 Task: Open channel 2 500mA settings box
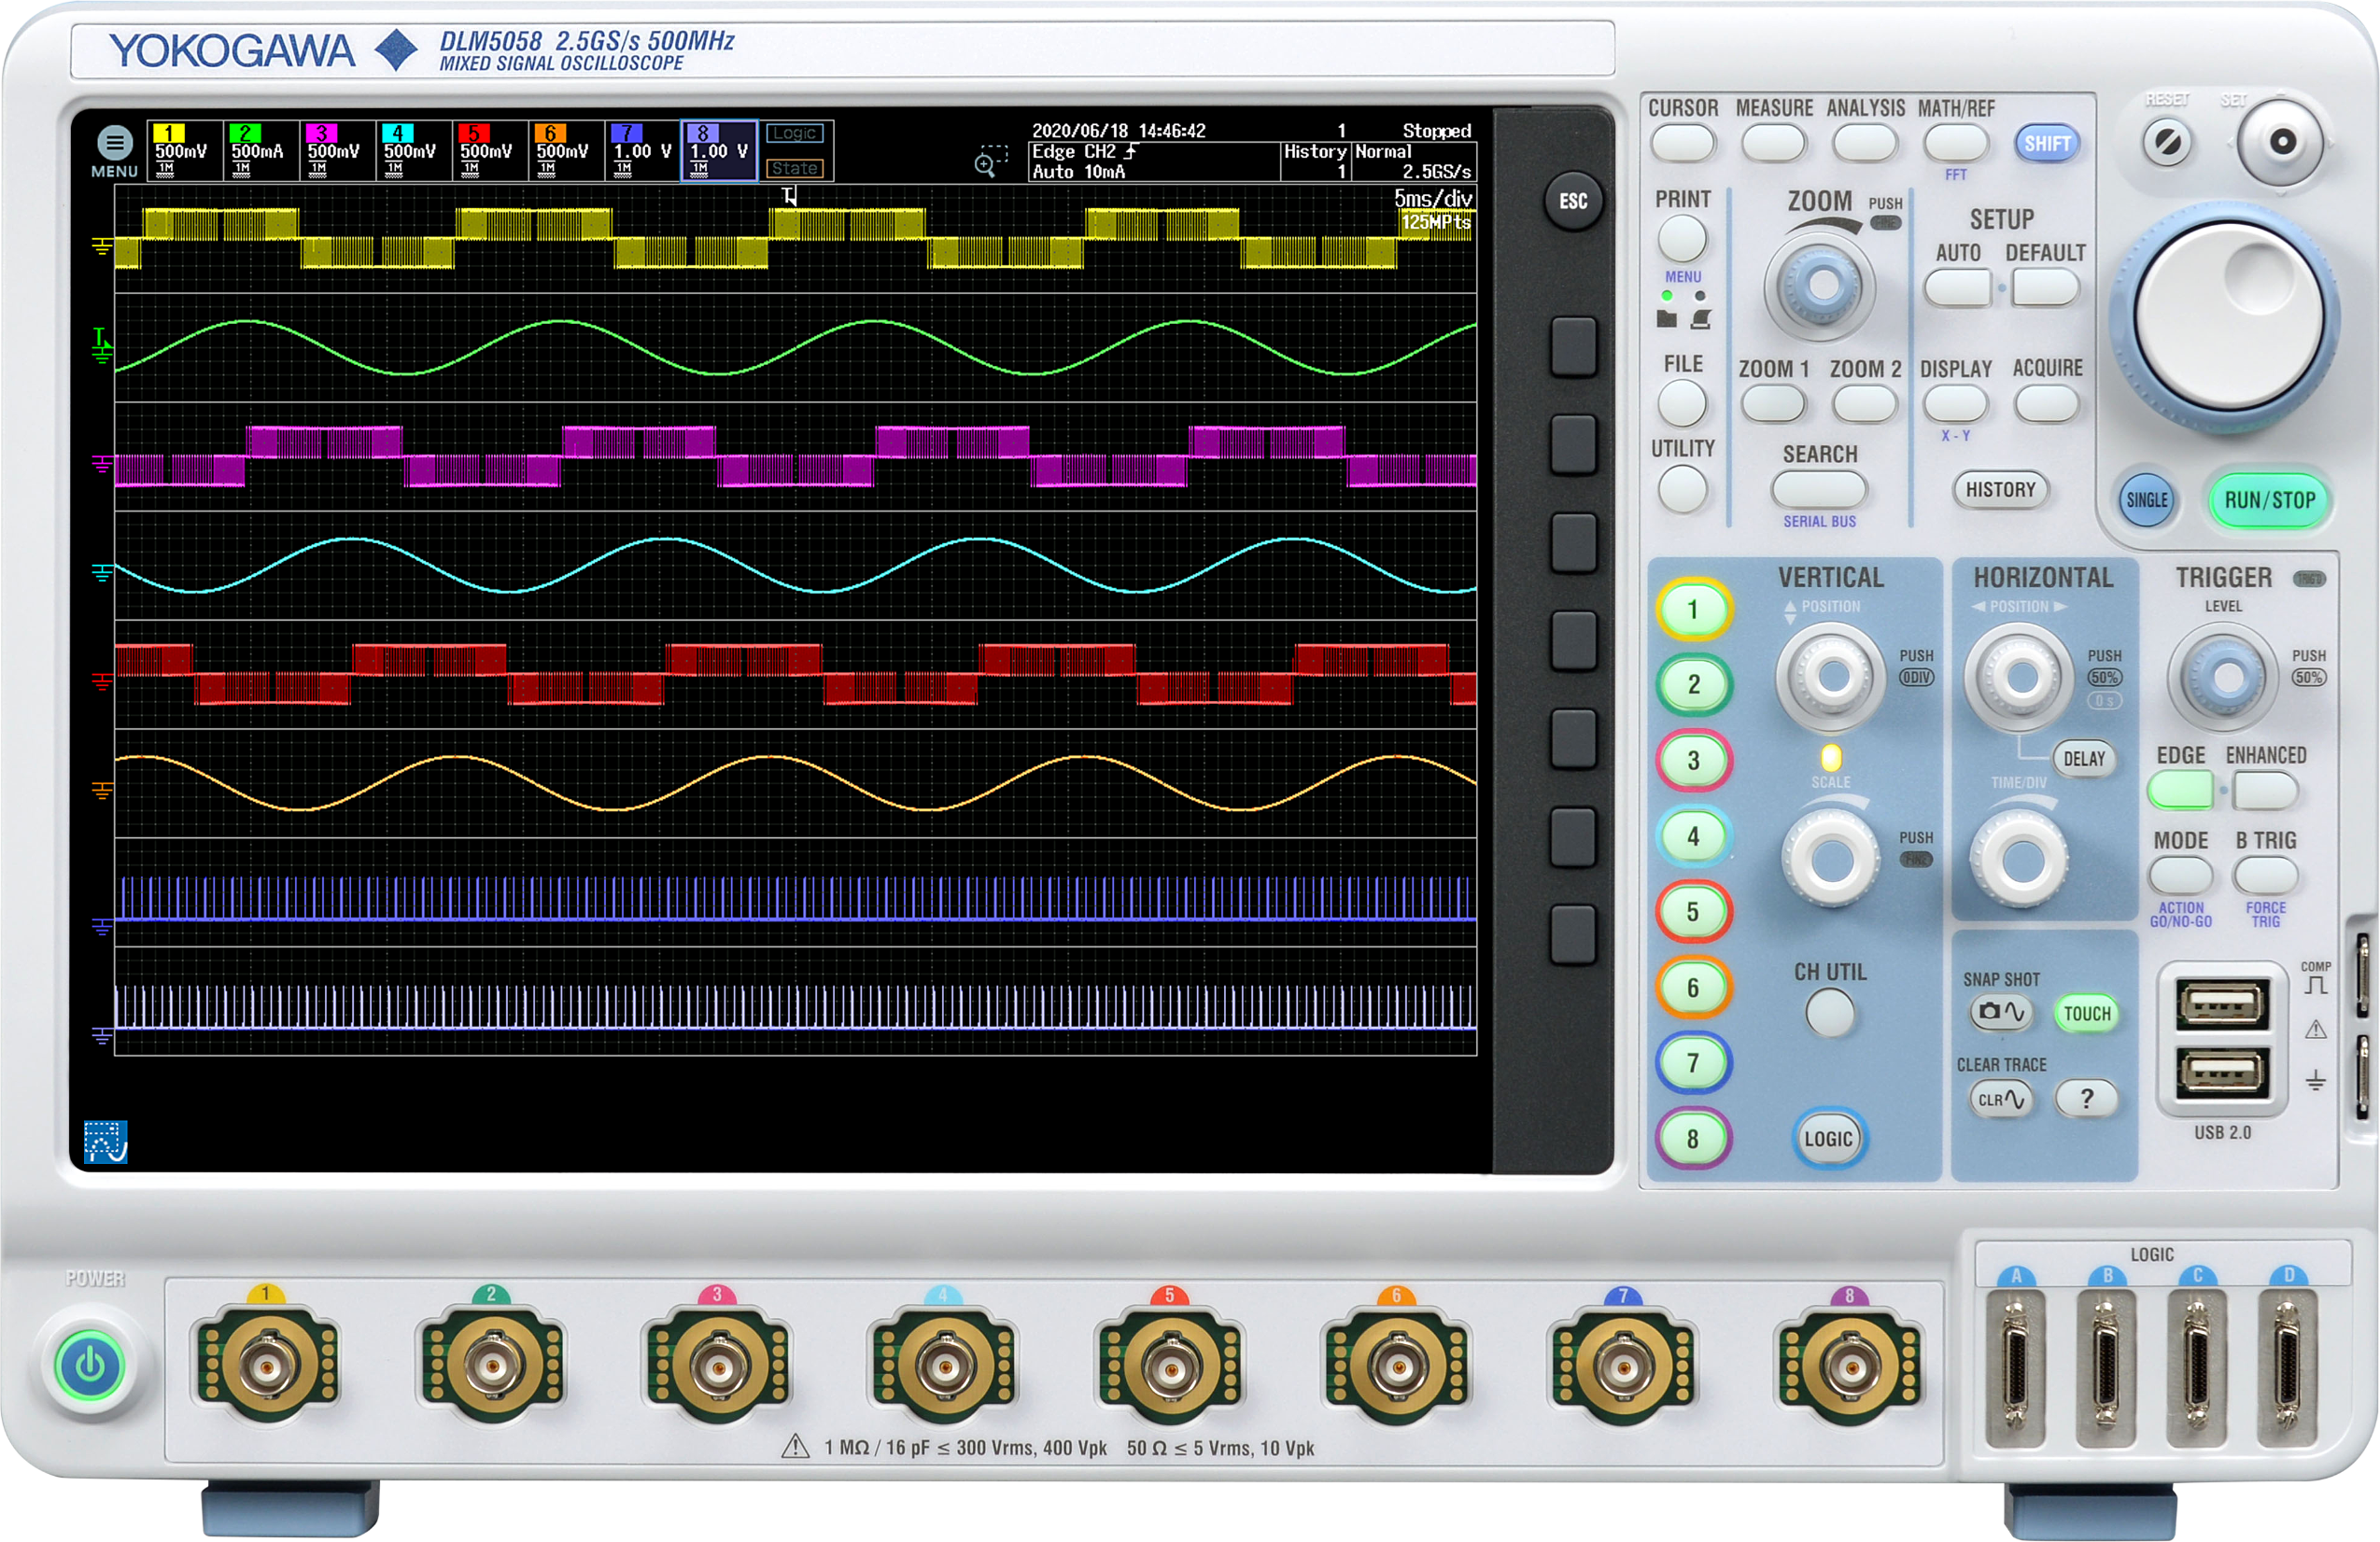click(262, 152)
